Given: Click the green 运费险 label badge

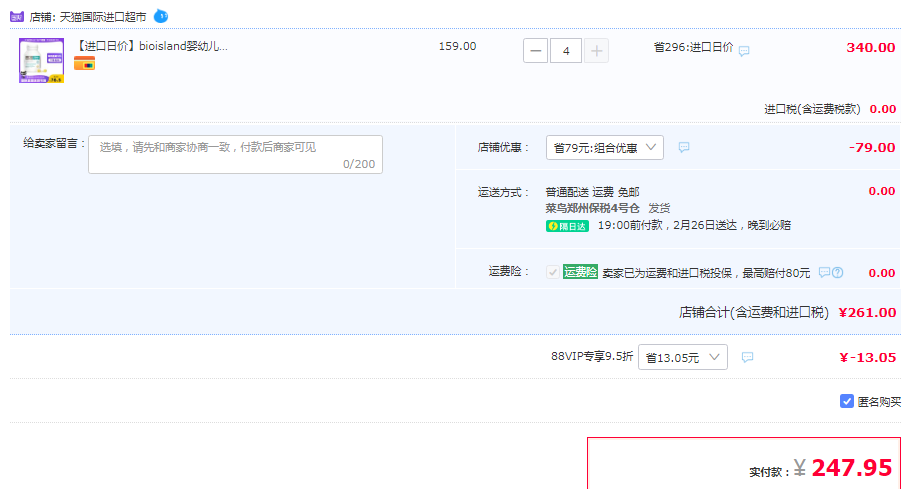Looking at the screenshot, I should pos(580,272).
